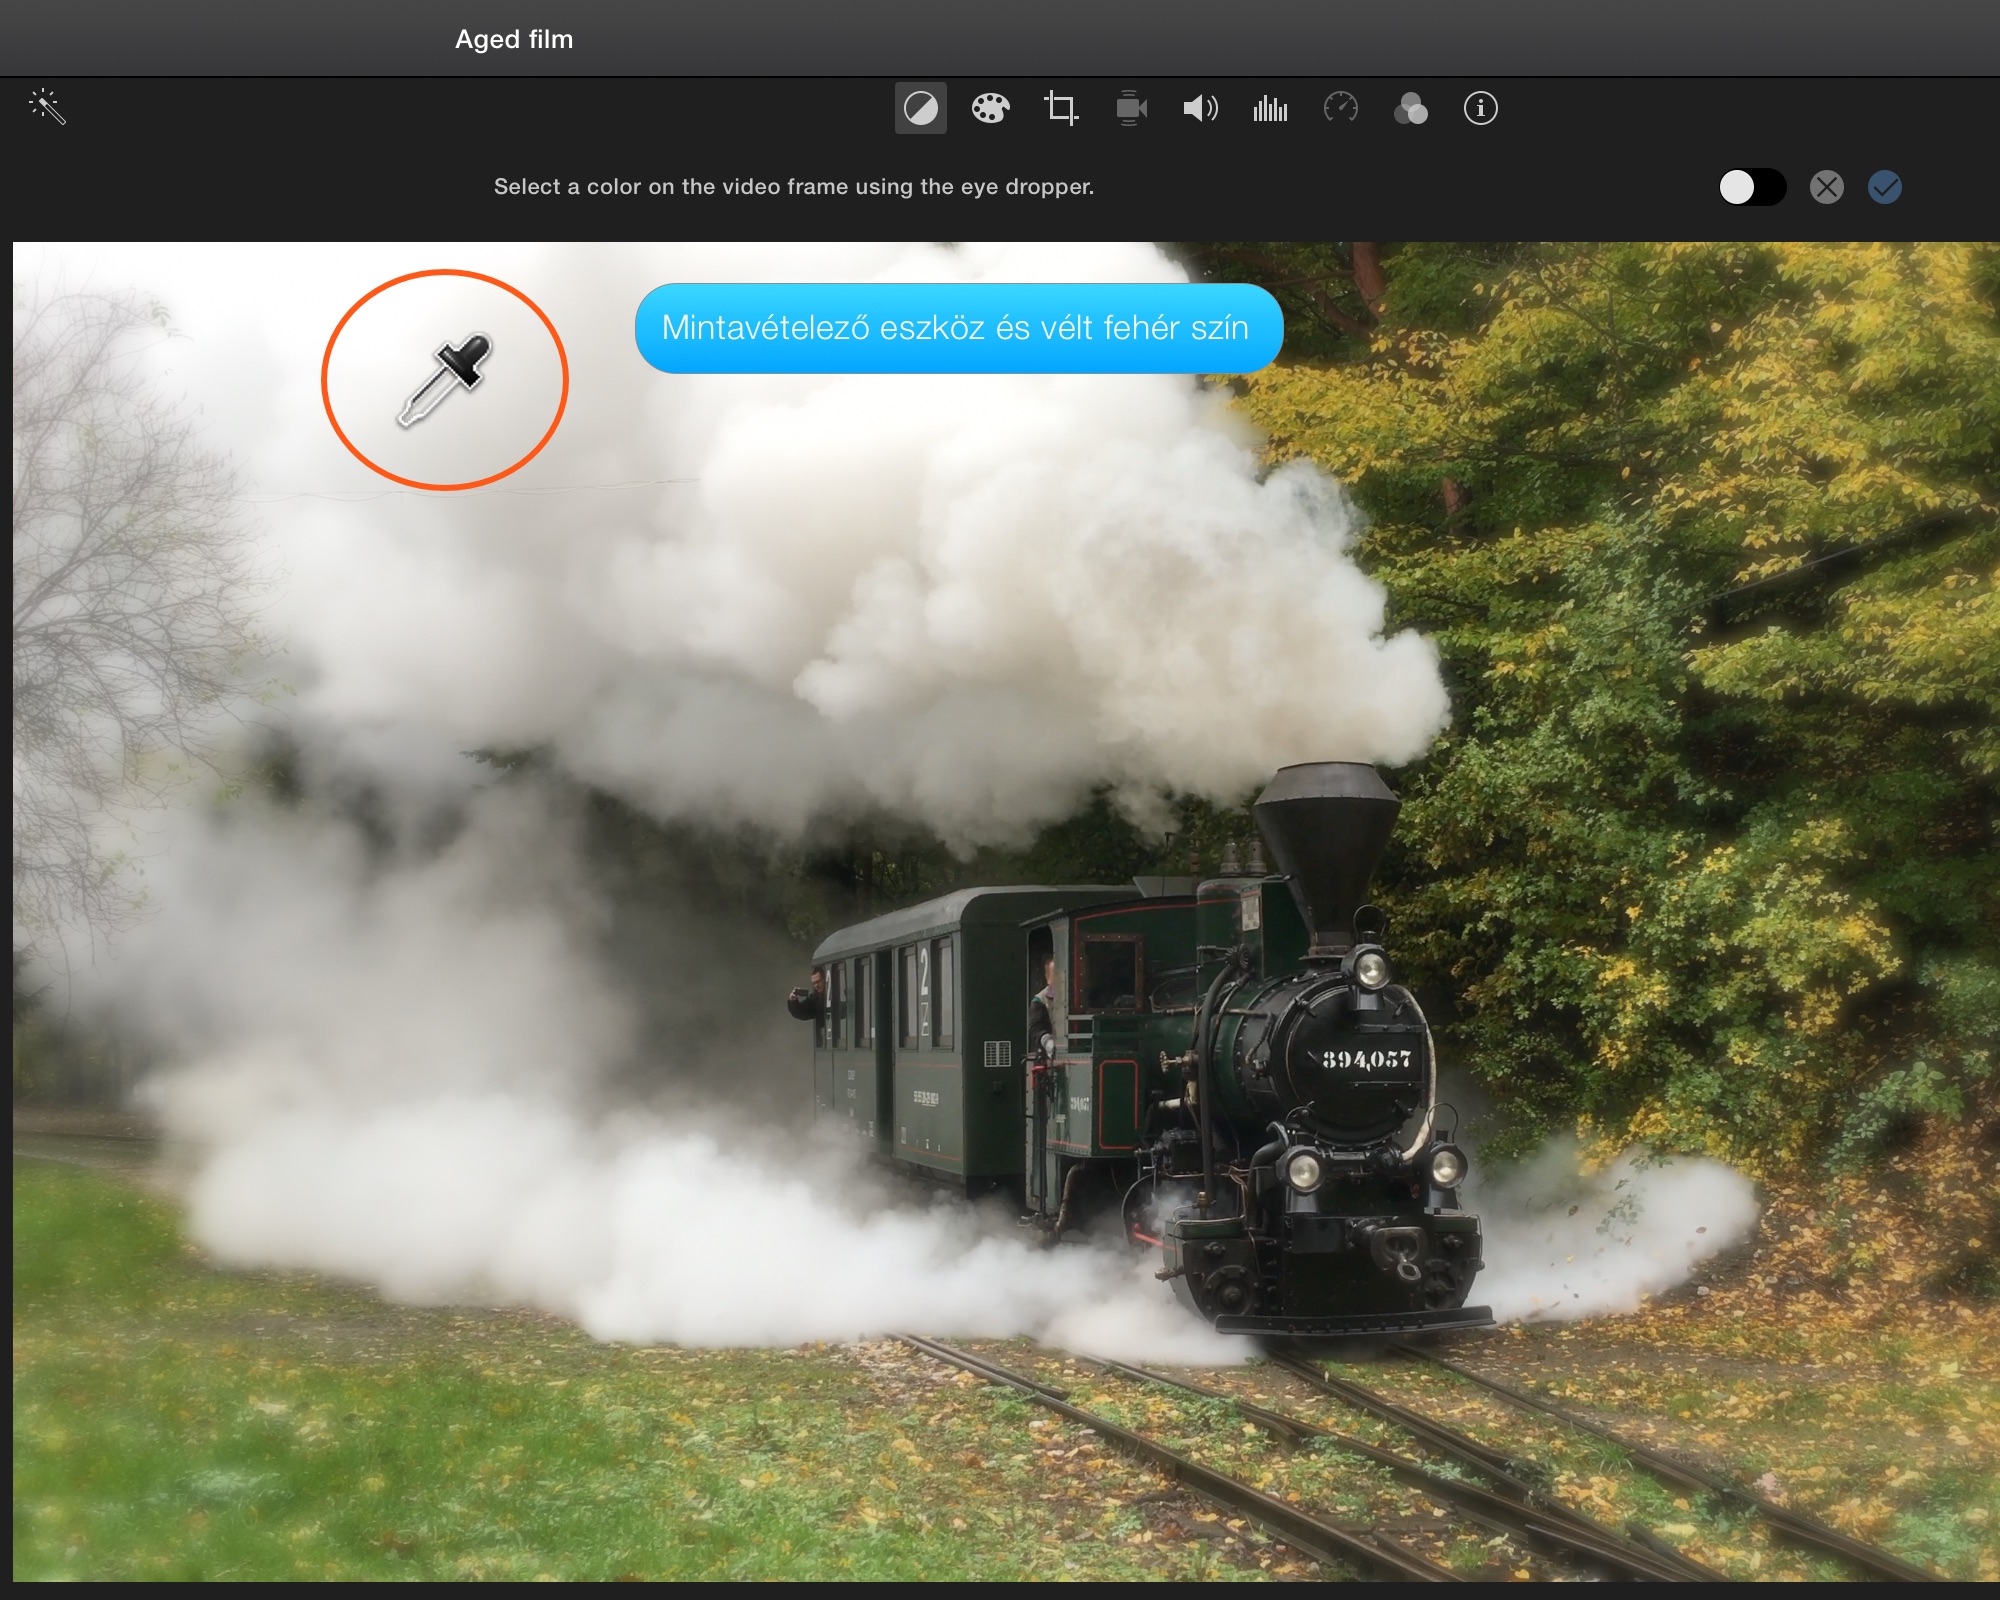Open the camera stabilization icon
2000x1600 pixels.
pyautogui.click(x=1131, y=108)
